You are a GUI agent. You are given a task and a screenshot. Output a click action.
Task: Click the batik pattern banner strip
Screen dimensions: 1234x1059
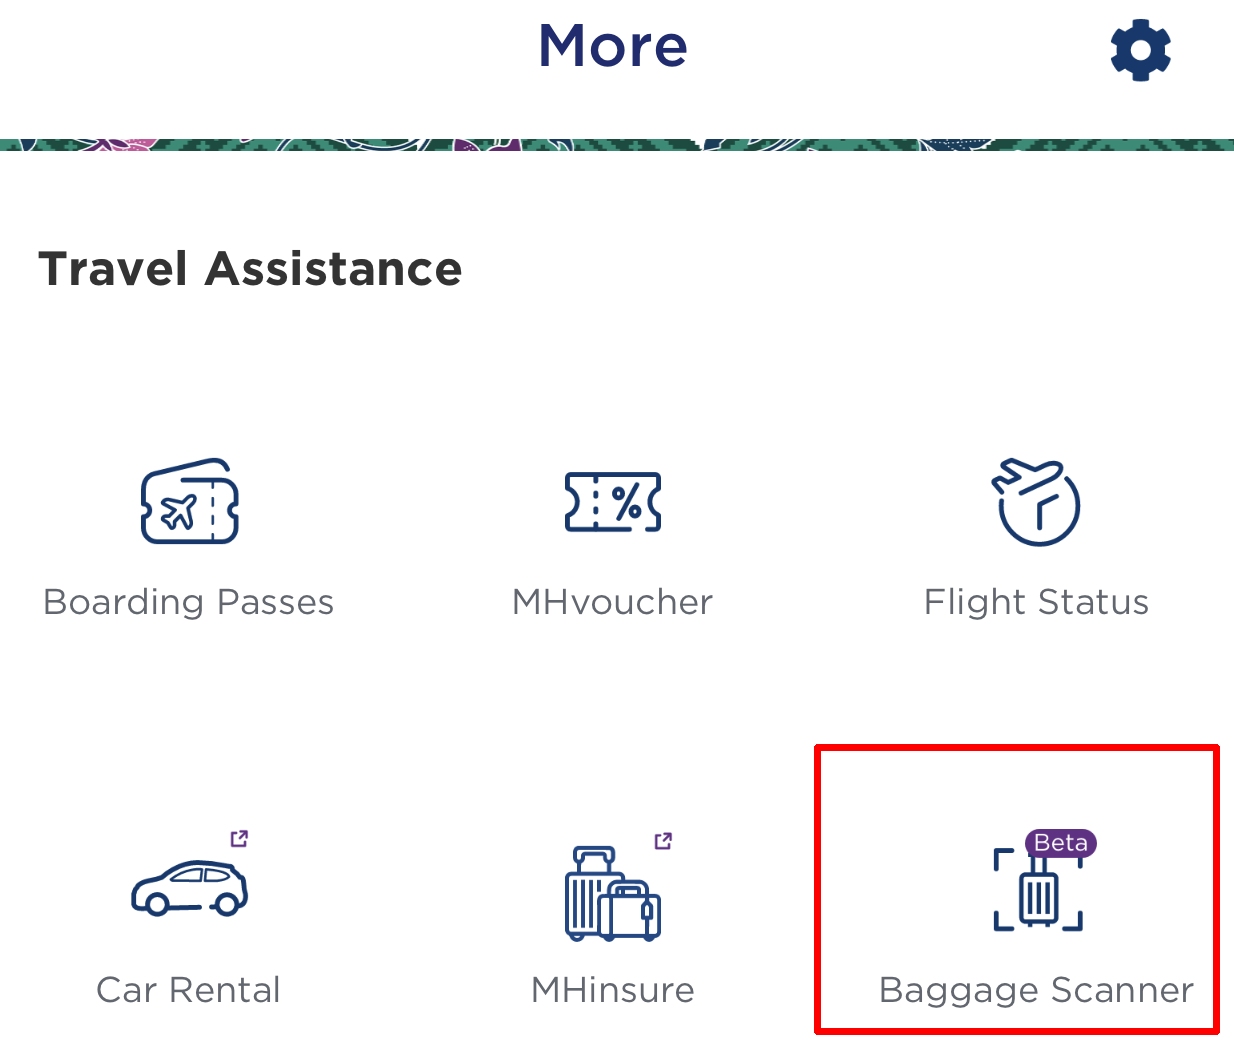pyautogui.click(x=617, y=145)
